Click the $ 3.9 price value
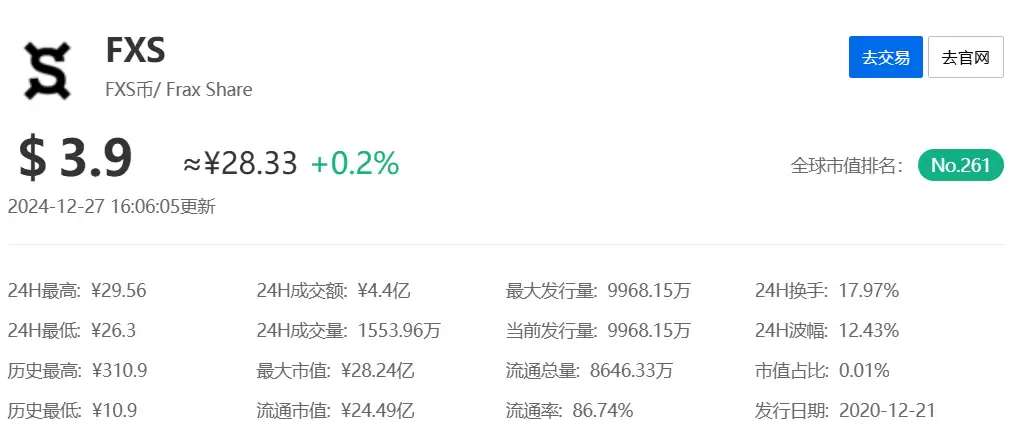1012x442 pixels. click(76, 158)
